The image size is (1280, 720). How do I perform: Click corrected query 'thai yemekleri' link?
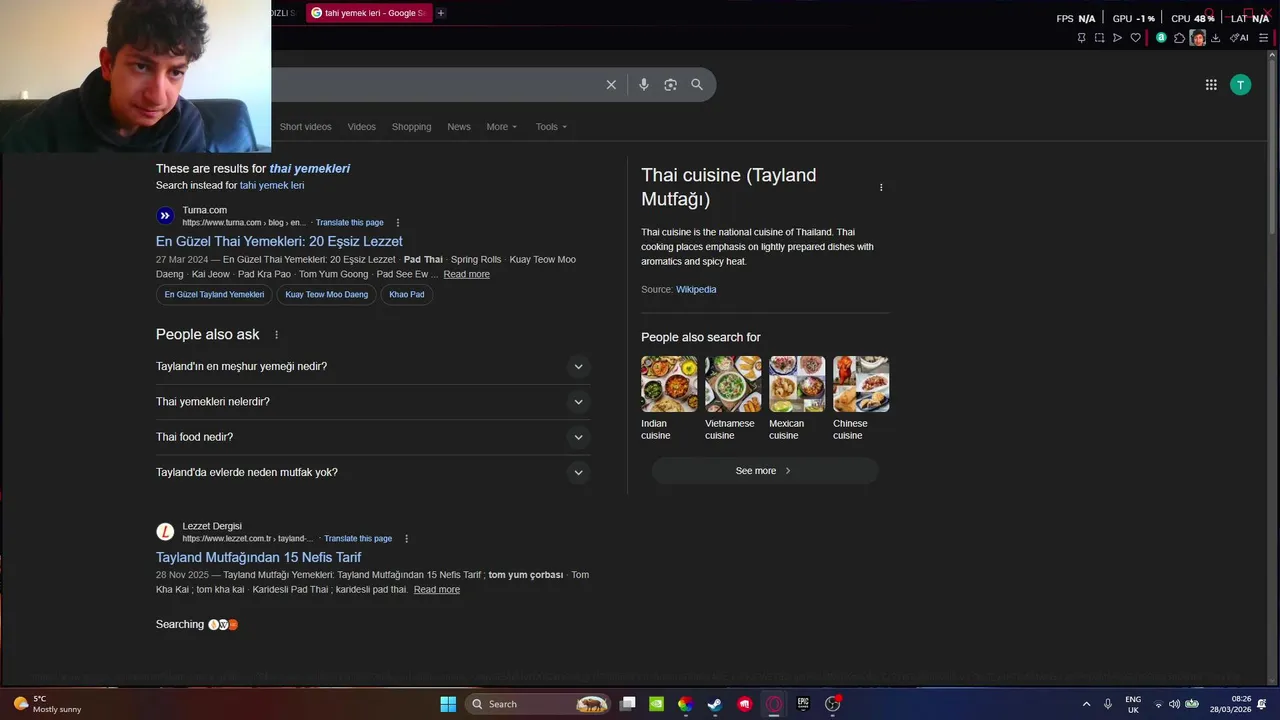pos(309,169)
